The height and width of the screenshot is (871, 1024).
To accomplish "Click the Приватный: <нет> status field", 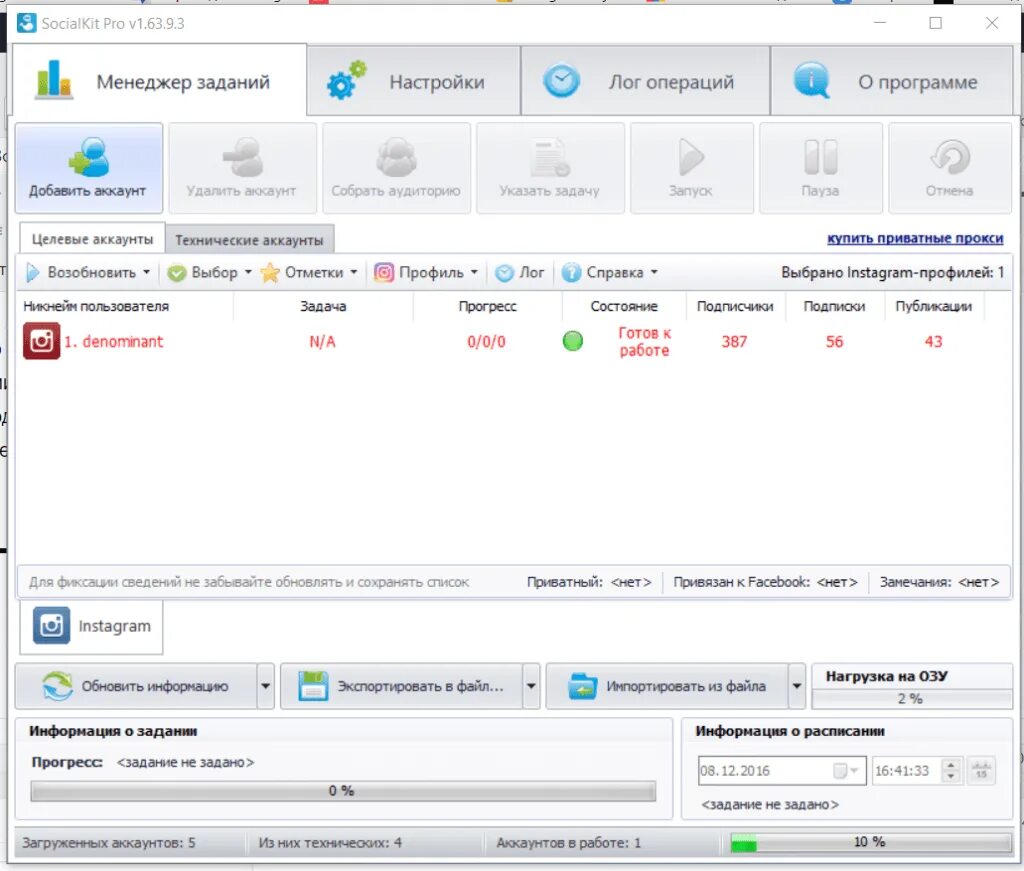I will [589, 582].
